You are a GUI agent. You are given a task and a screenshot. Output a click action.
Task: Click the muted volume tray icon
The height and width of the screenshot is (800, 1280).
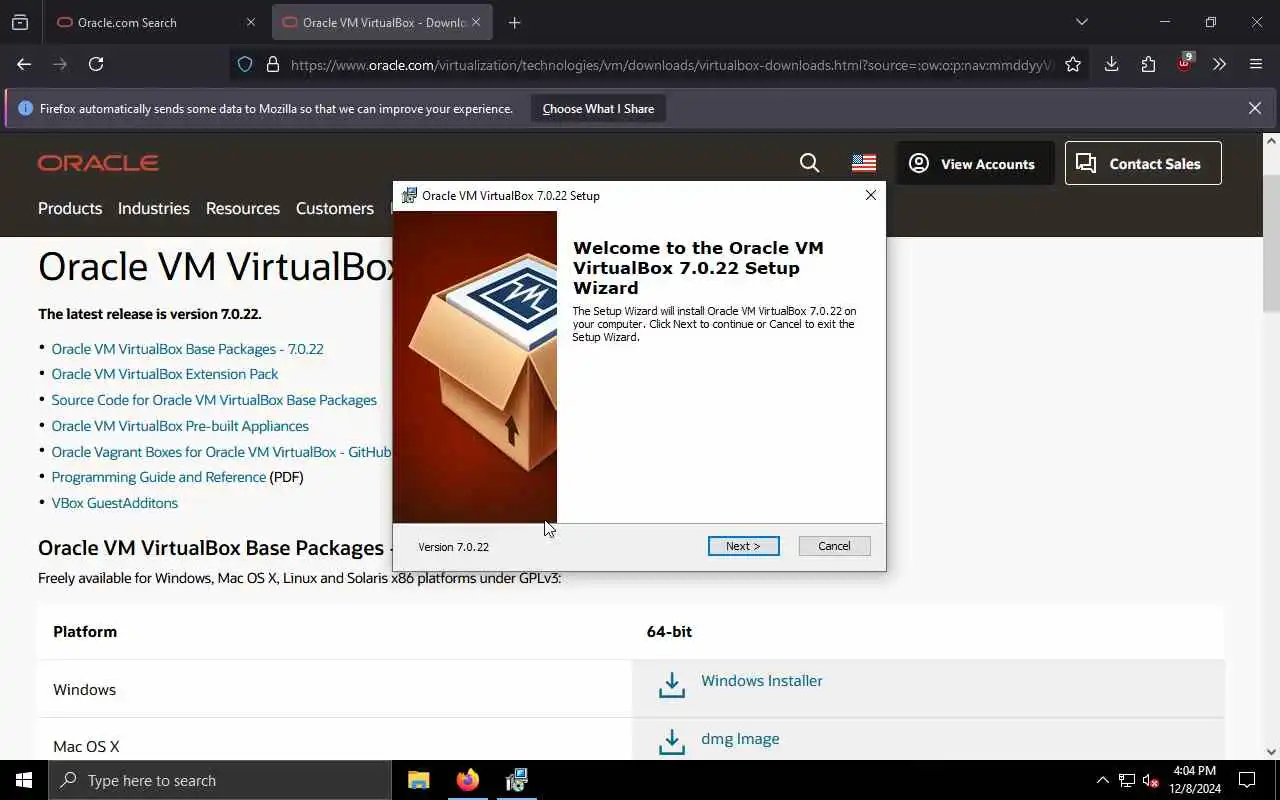(1150, 780)
